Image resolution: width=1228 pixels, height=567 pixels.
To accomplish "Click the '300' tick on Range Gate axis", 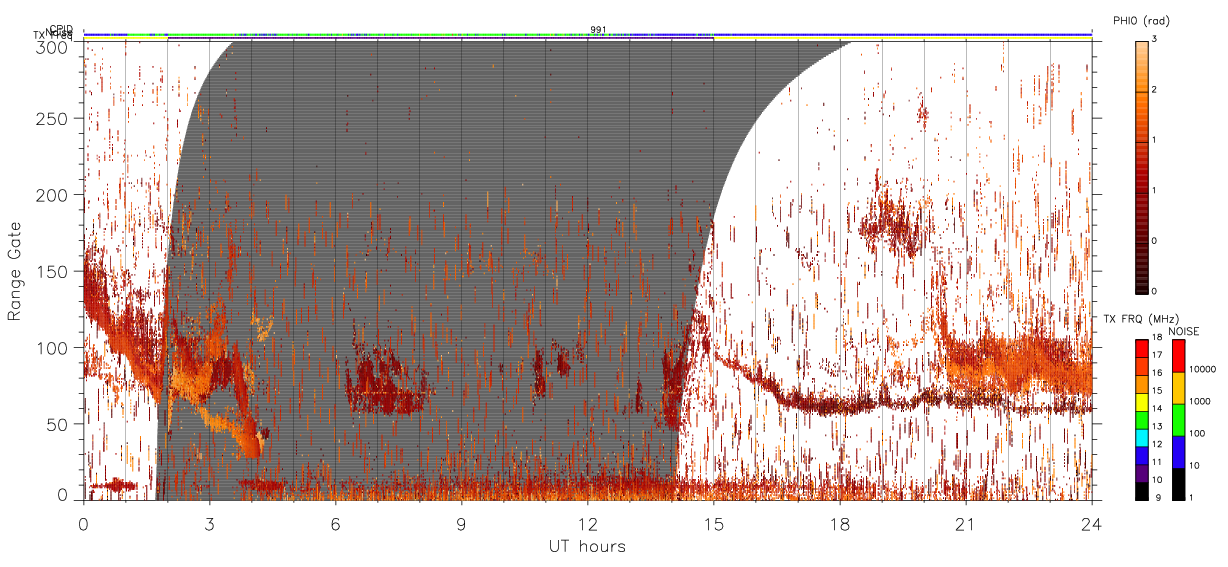I will click(51, 46).
